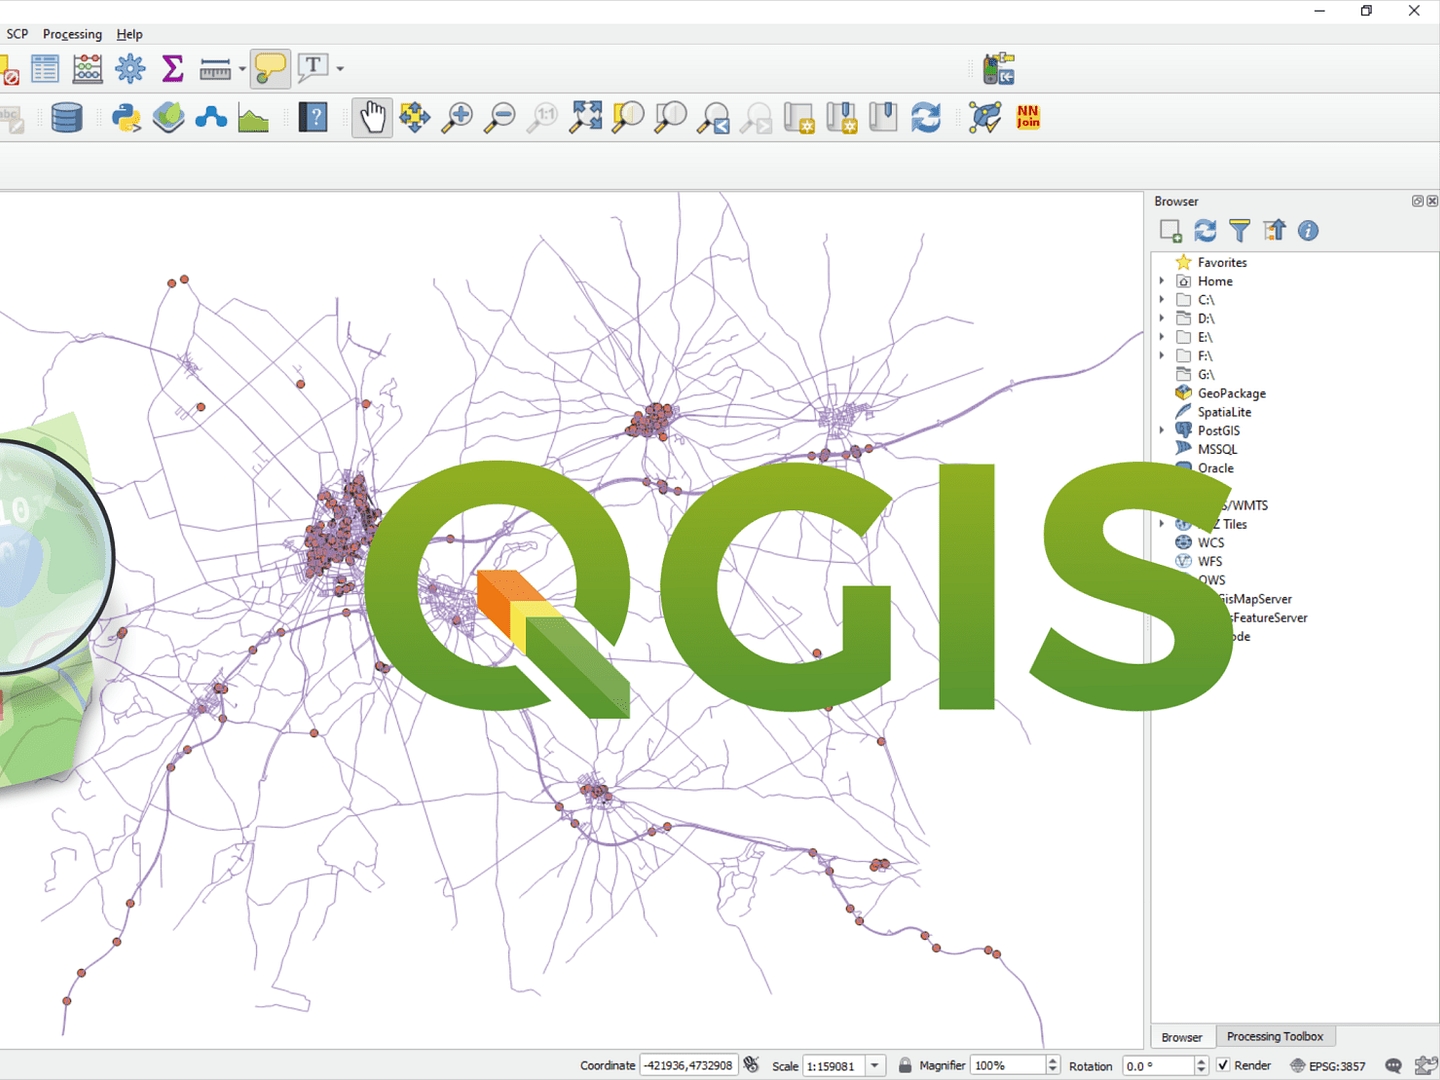Screen dimensions: 1440x1080
Task: Open the NN Join plugin
Action: point(1028,117)
